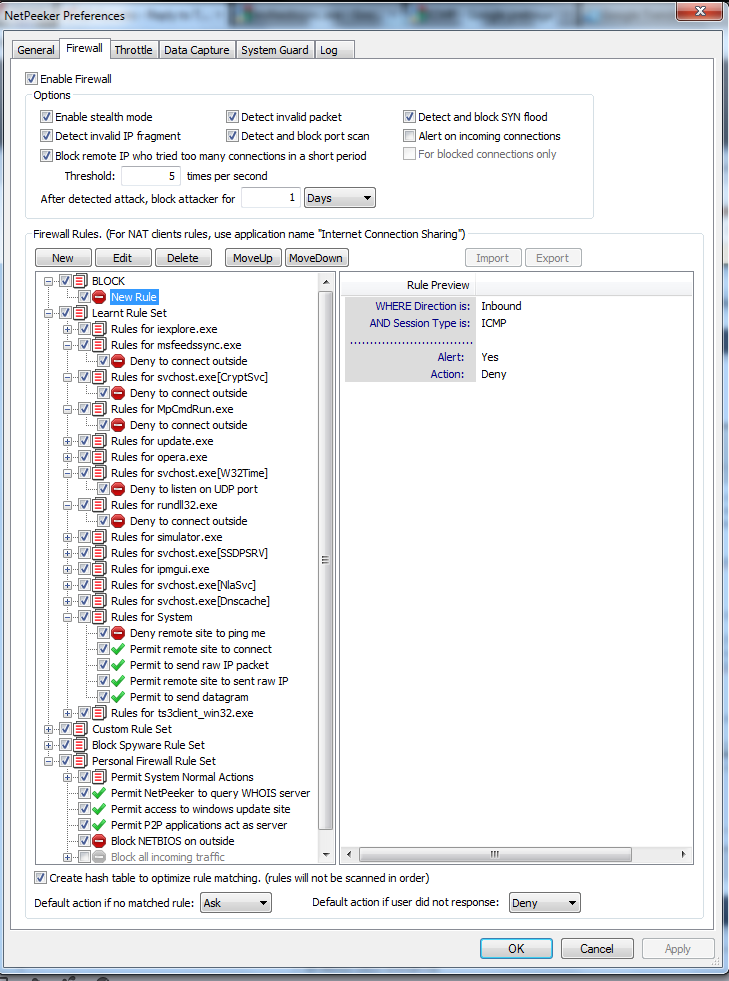Toggle Block remote IP too many connections checkbox
This screenshot has height=981, width=729.
[x=46, y=156]
